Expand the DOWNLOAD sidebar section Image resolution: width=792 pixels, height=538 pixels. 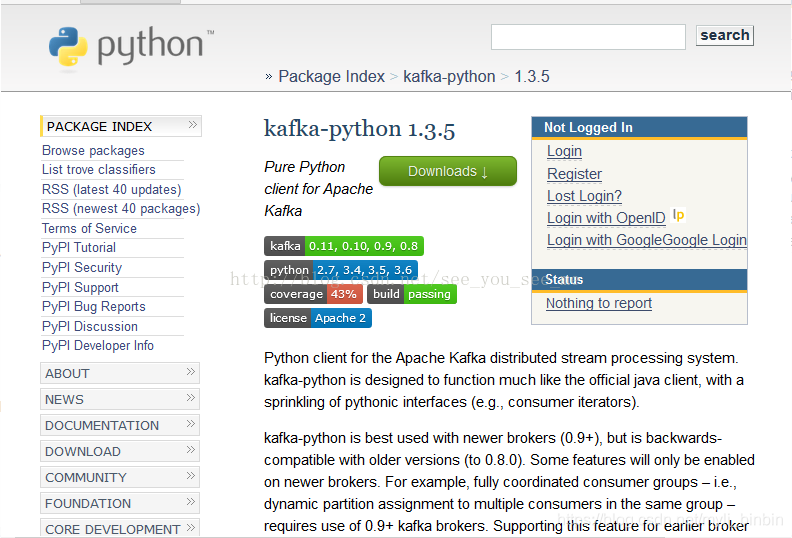tap(120, 451)
